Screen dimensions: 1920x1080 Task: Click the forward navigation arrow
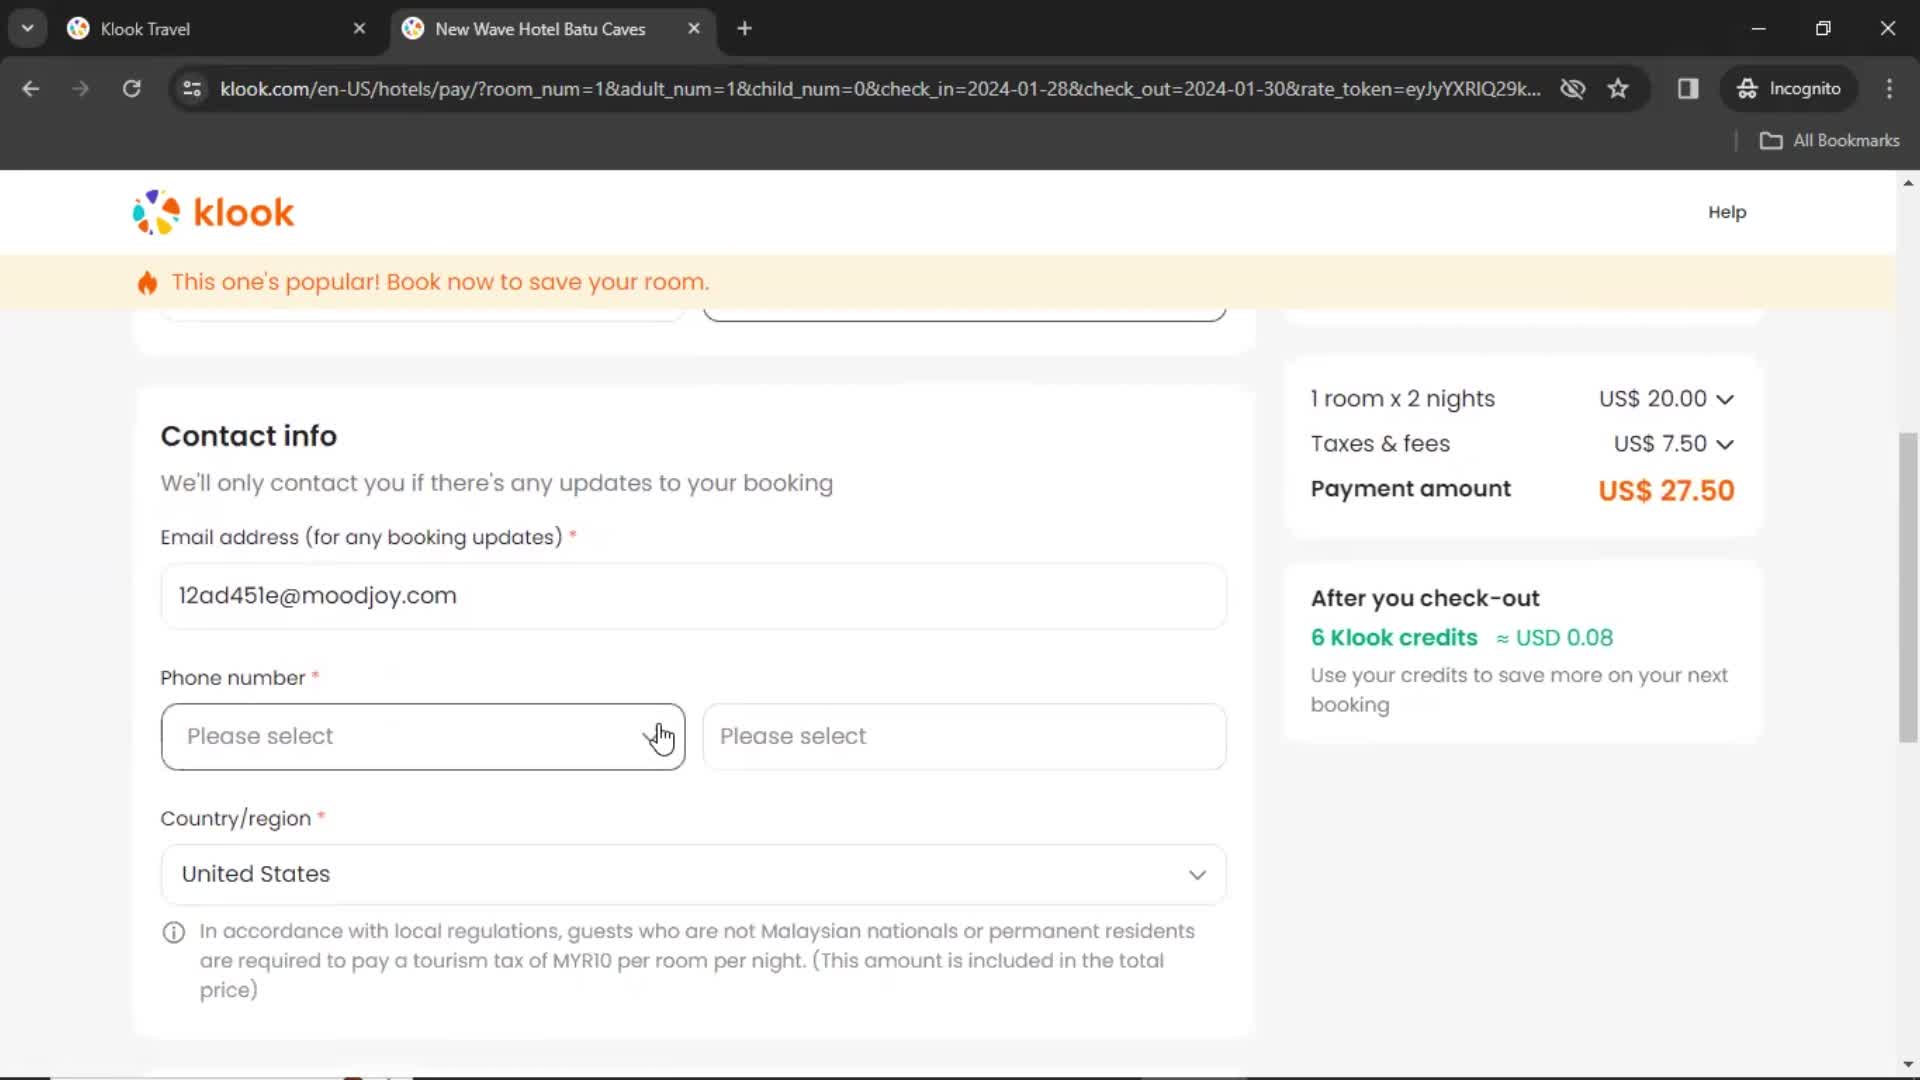pos(79,88)
